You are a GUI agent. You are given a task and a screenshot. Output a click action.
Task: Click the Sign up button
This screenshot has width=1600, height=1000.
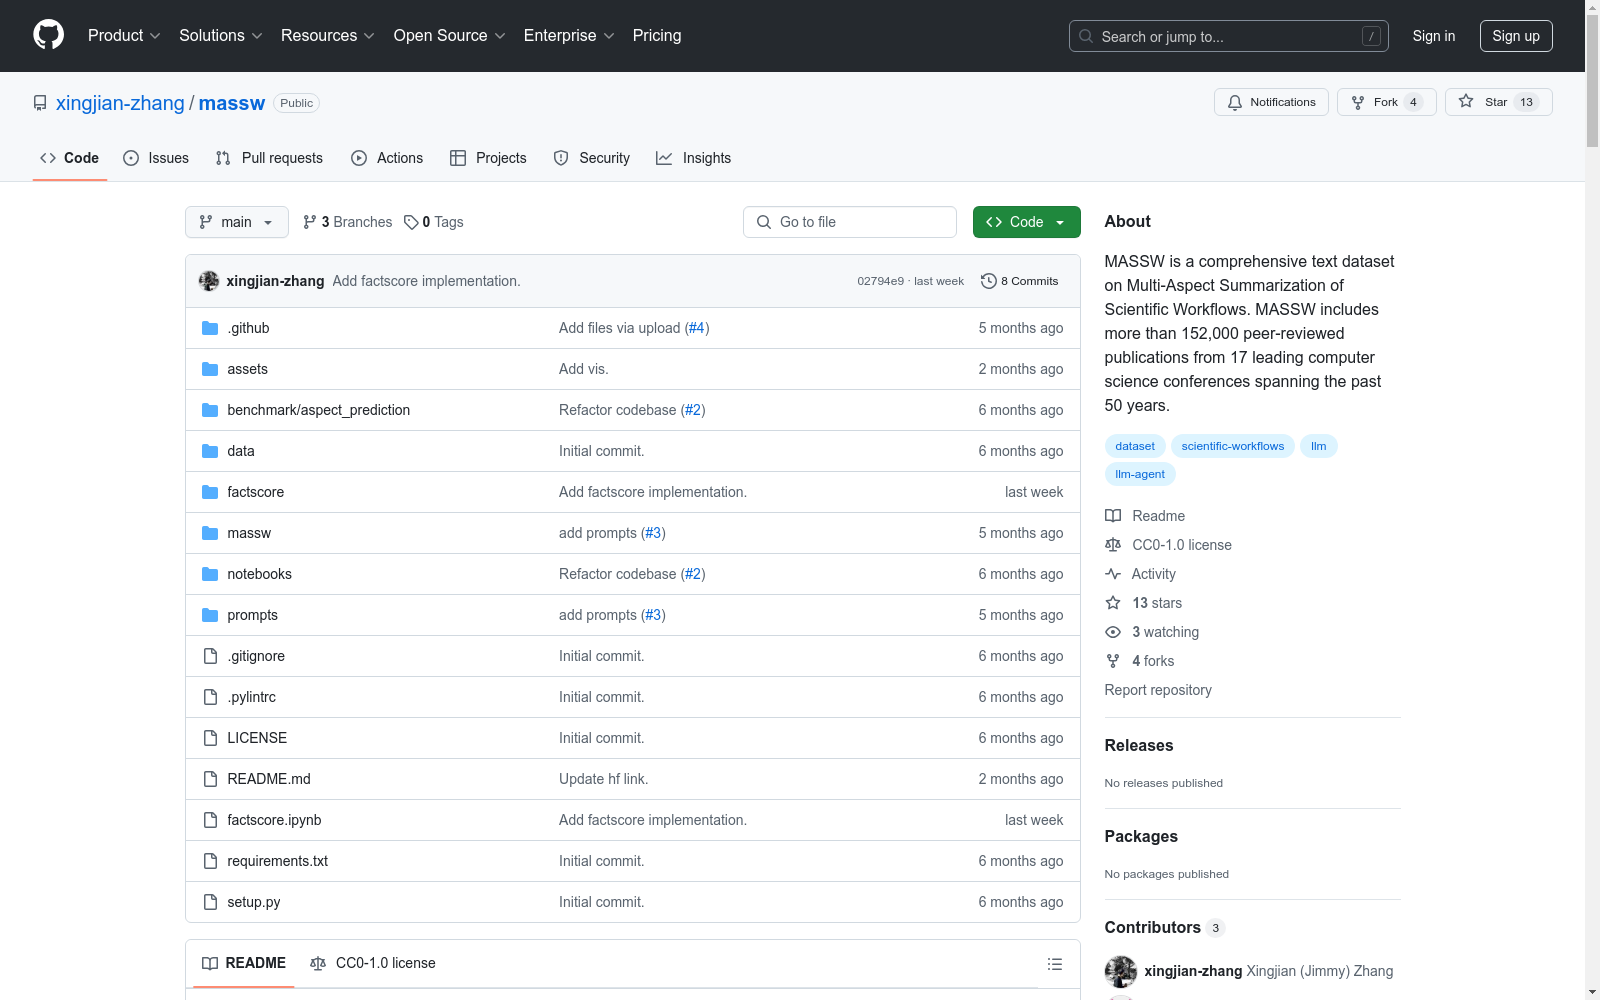(1516, 36)
